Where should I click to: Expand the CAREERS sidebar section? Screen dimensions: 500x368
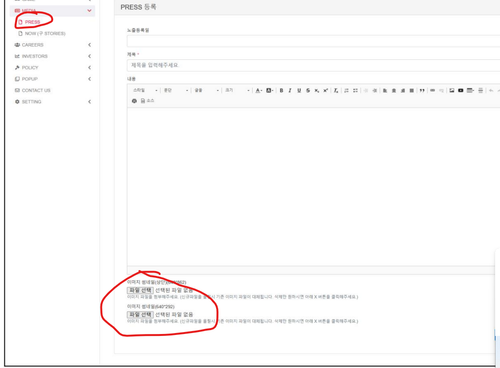coord(89,45)
